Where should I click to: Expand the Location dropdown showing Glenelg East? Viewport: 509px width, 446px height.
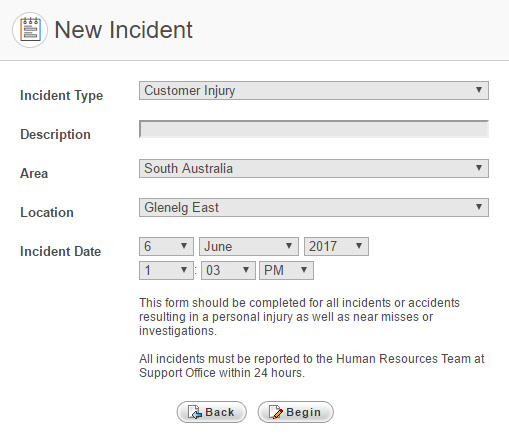314,207
